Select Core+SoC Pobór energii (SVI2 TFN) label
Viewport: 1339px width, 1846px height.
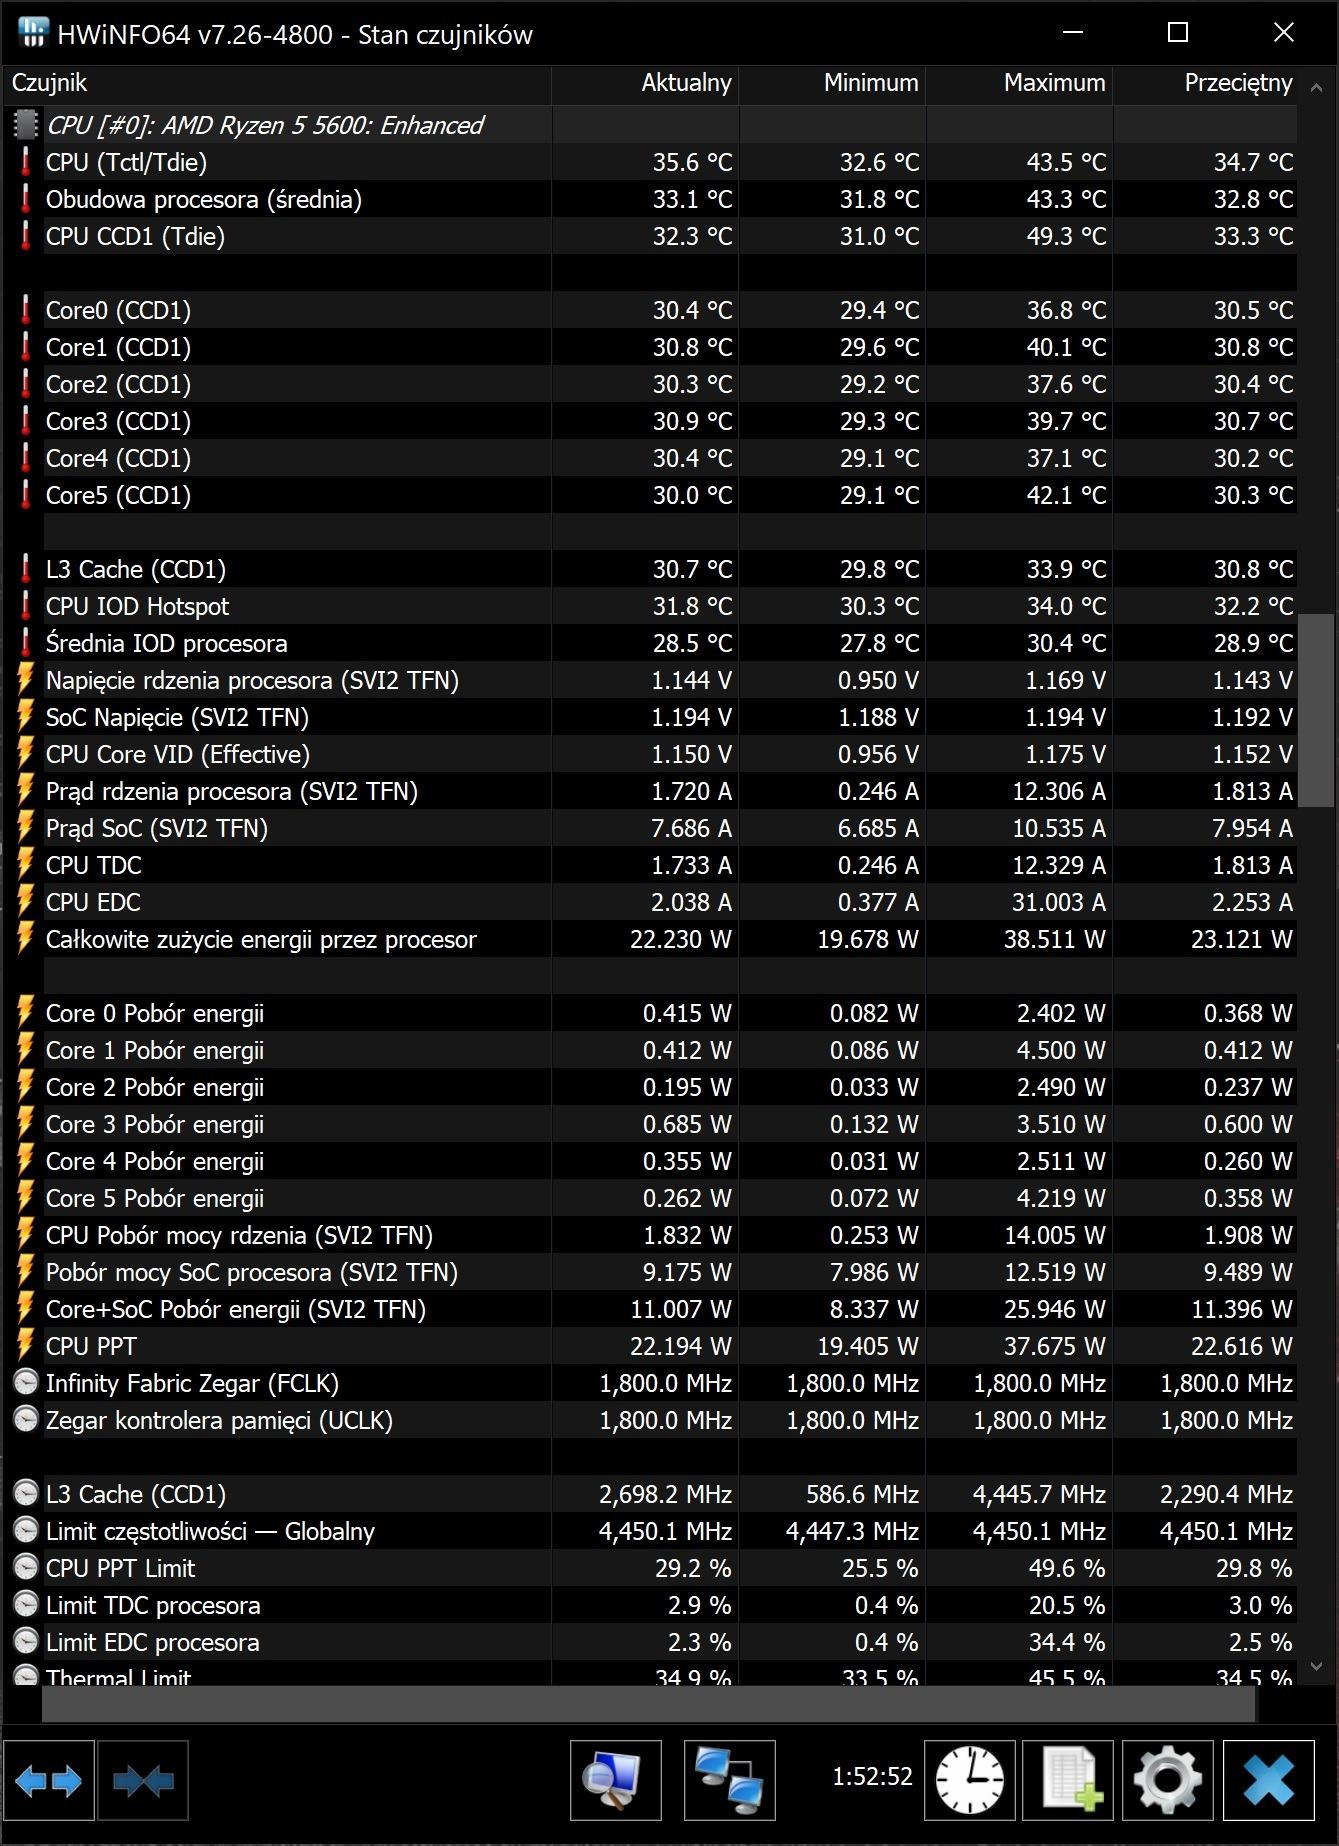[x=236, y=1309]
